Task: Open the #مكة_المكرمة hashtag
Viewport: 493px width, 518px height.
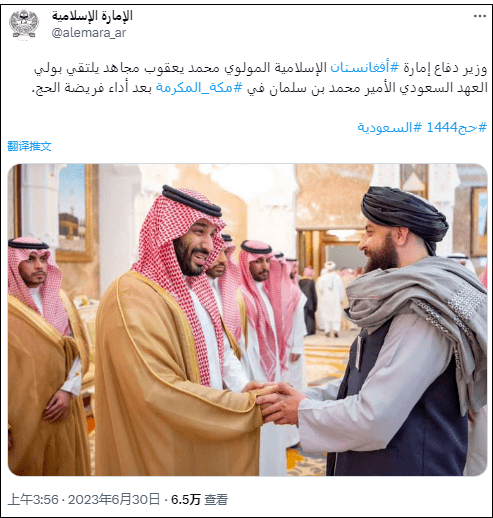Action: pos(199,88)
